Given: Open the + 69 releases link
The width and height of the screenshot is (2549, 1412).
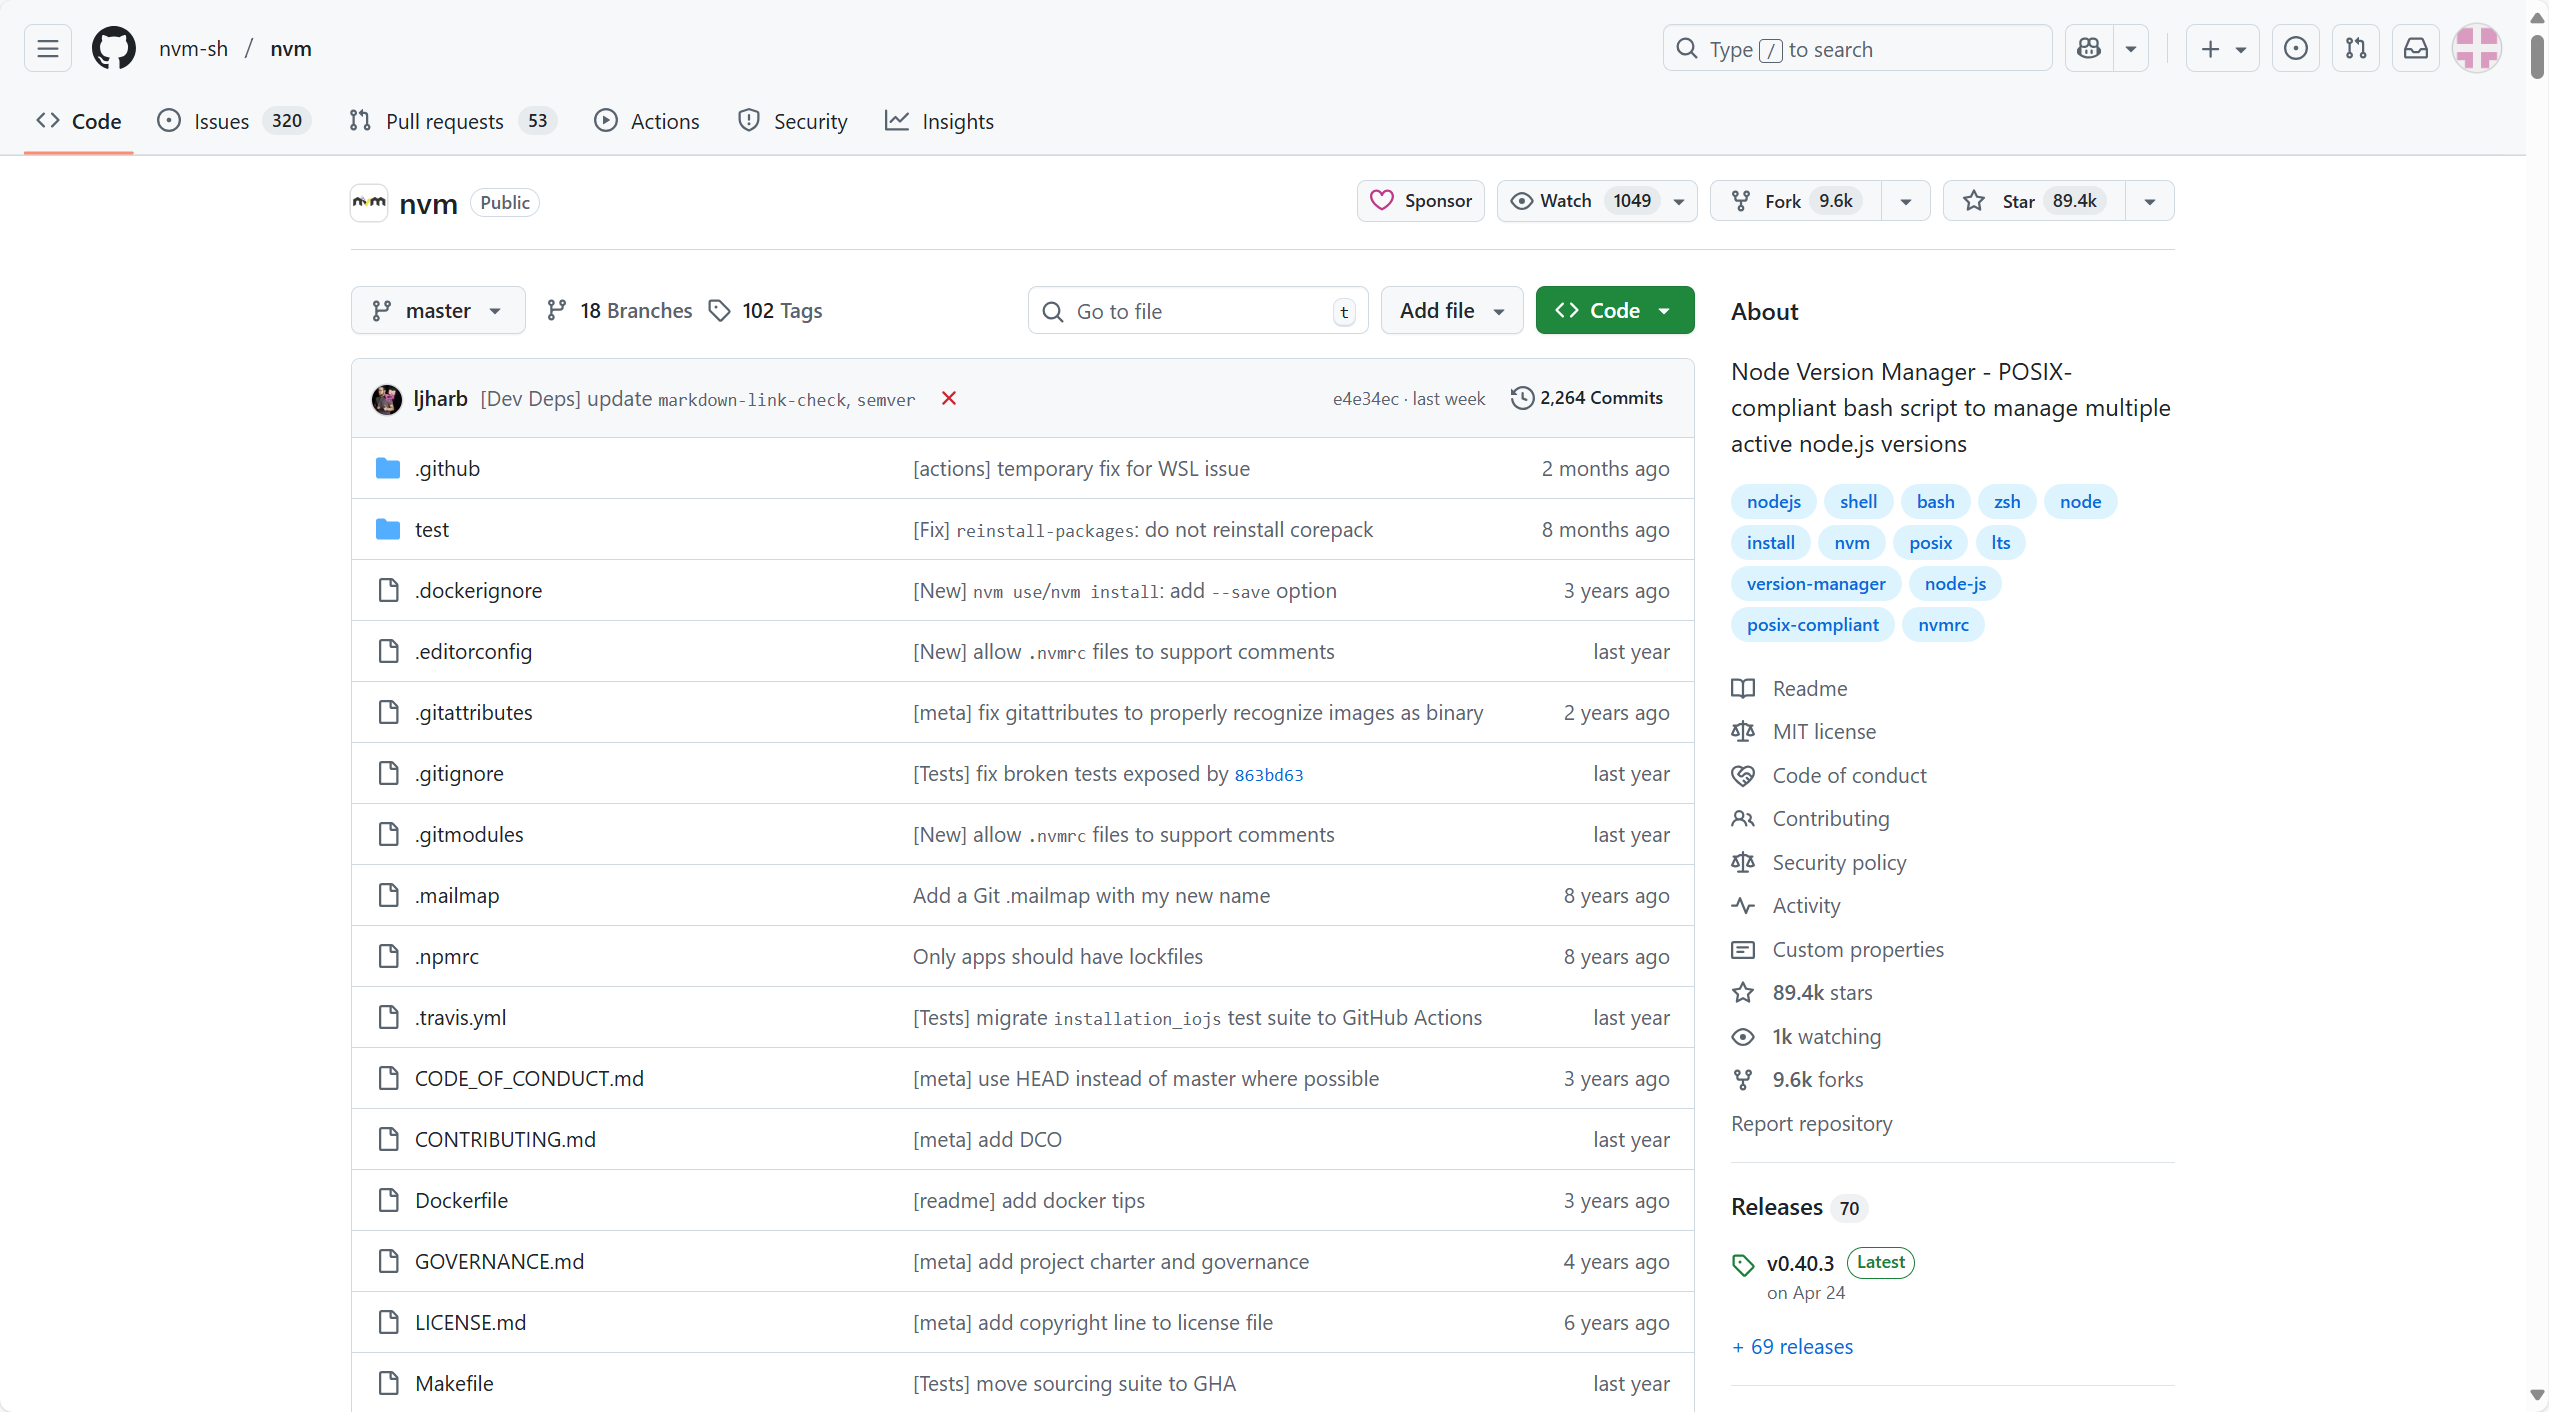Looking at the screenshot, I should [1791, 1346].
